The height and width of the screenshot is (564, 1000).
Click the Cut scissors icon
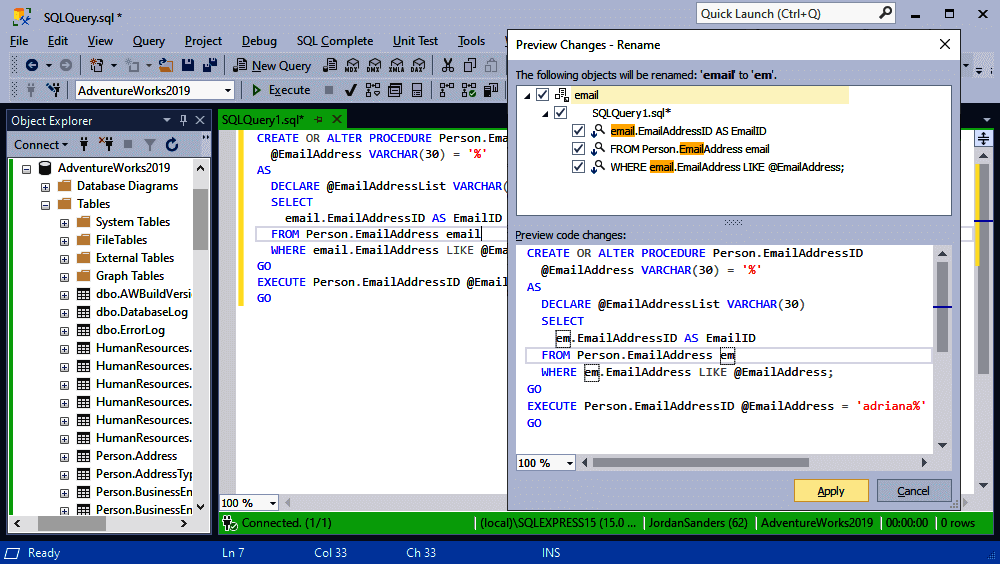(447, 65)
